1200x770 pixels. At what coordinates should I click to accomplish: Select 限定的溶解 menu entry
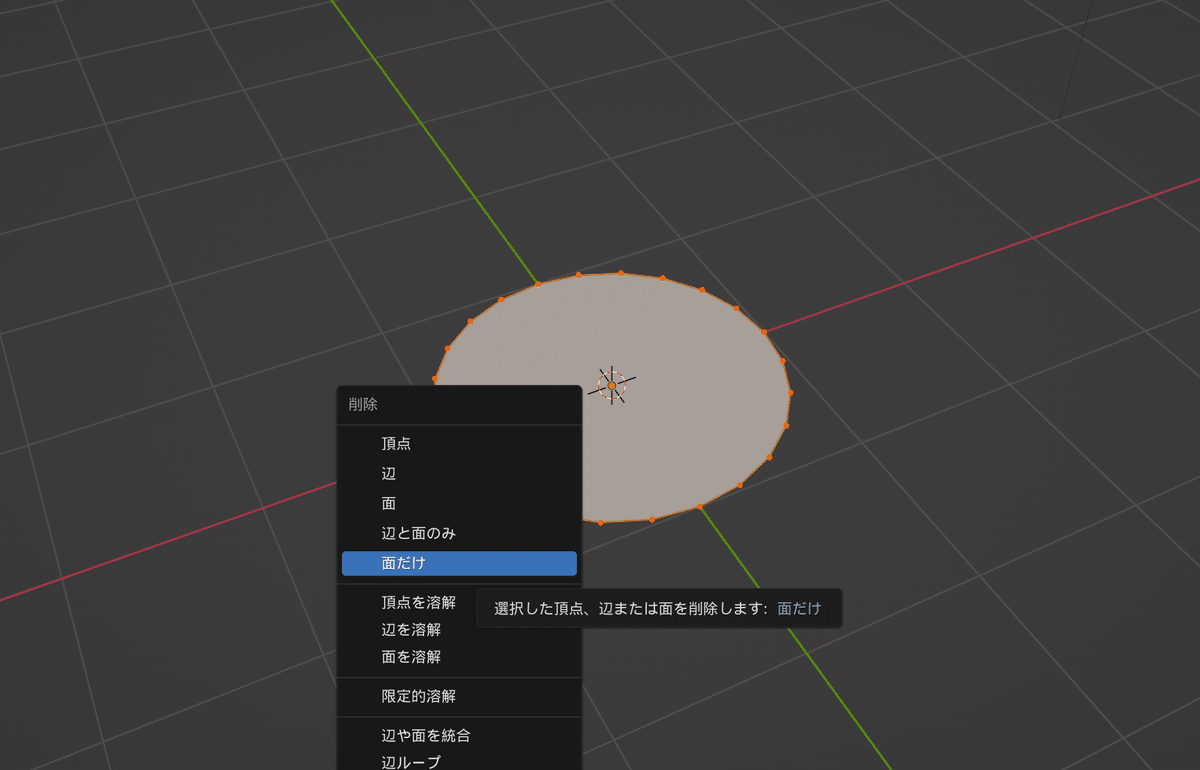tap(459, 695)
